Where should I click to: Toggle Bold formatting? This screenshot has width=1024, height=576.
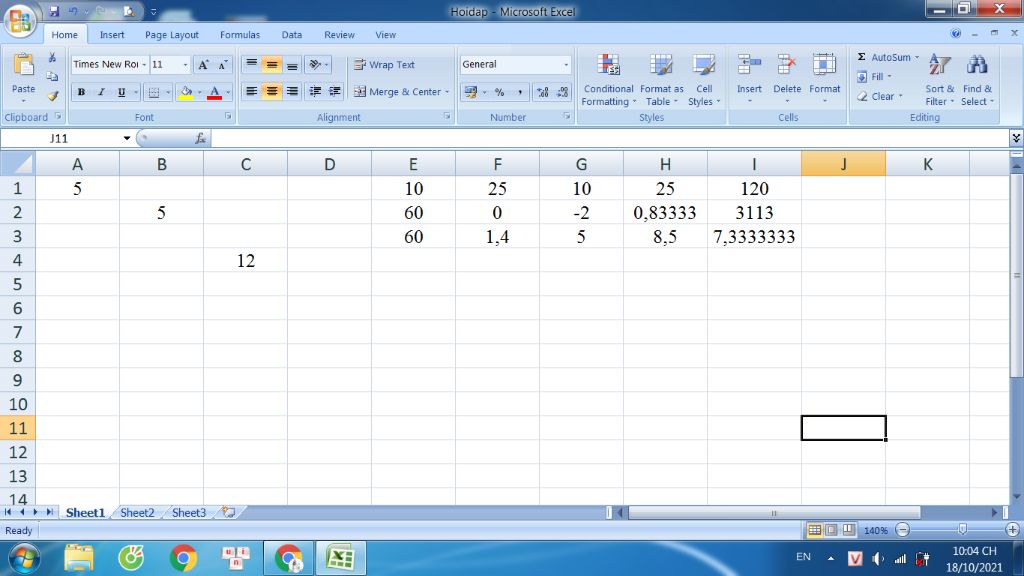[81, 92]
